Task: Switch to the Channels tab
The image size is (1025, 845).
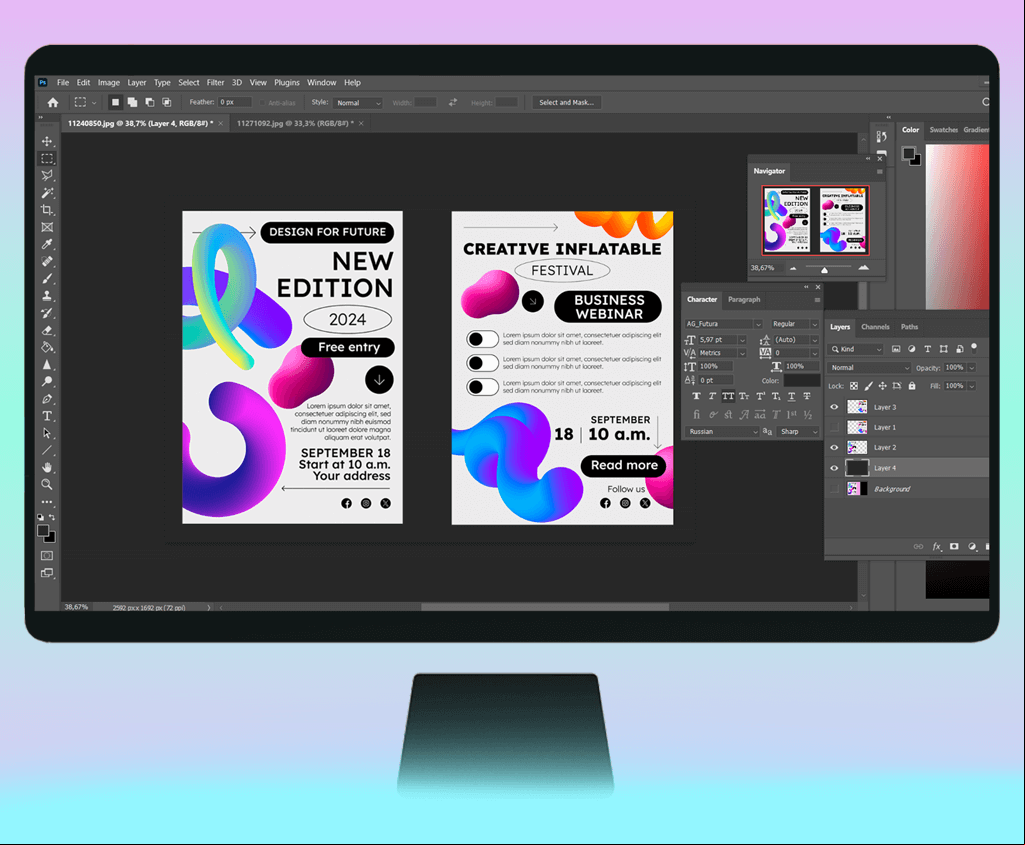Action: coord(875,327)
